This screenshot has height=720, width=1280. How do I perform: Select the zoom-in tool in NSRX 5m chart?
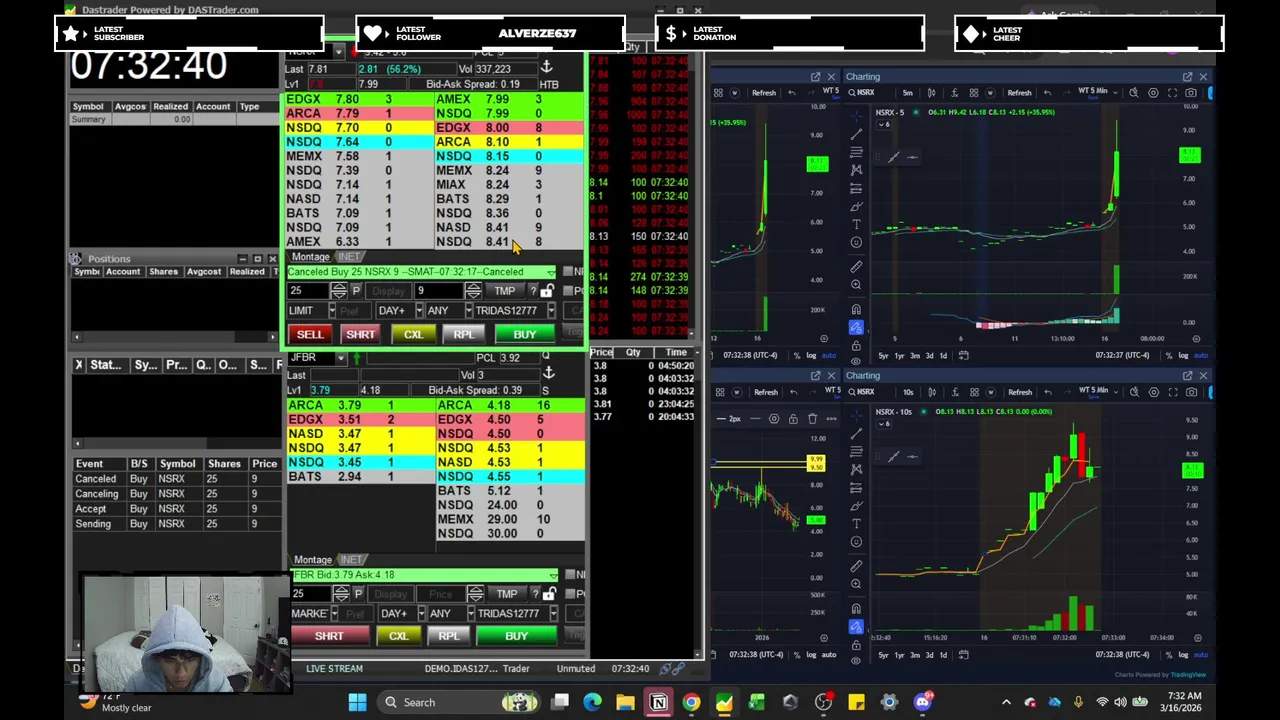pyautogui.click(x=856, y=285)
